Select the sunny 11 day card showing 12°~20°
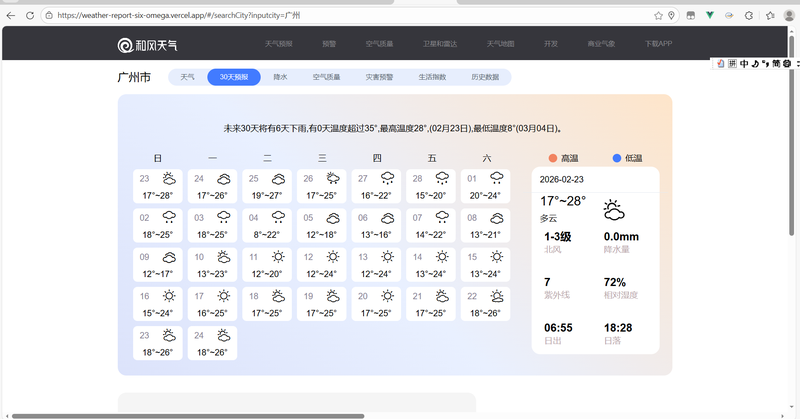 tap(267, 265)
